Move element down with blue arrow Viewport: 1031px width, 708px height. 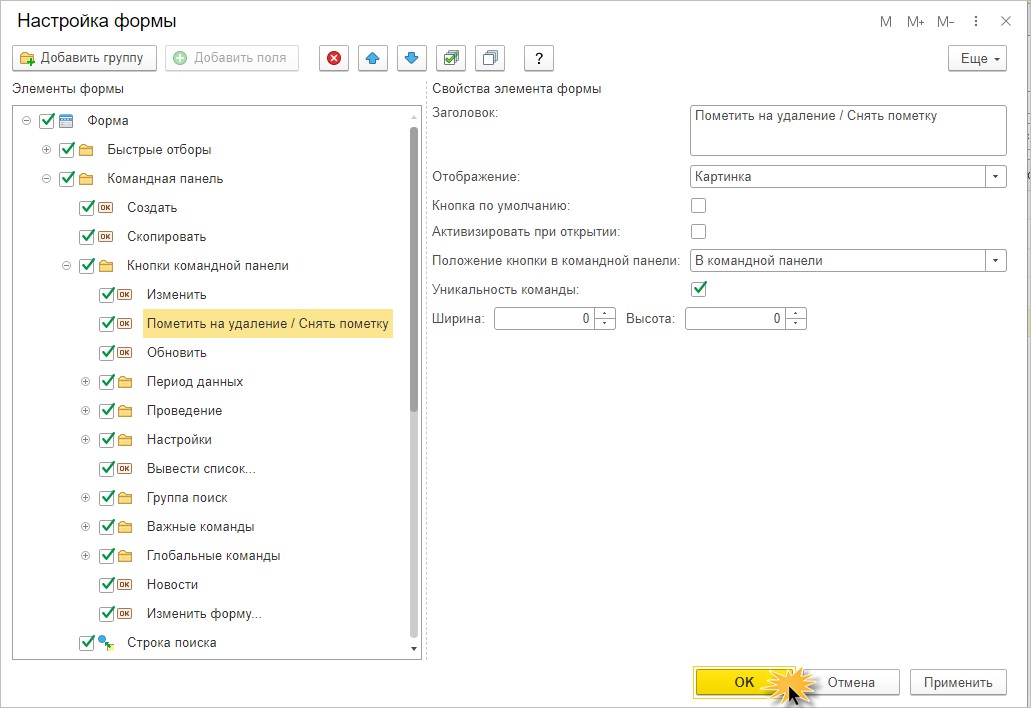(x=410, y=58)
